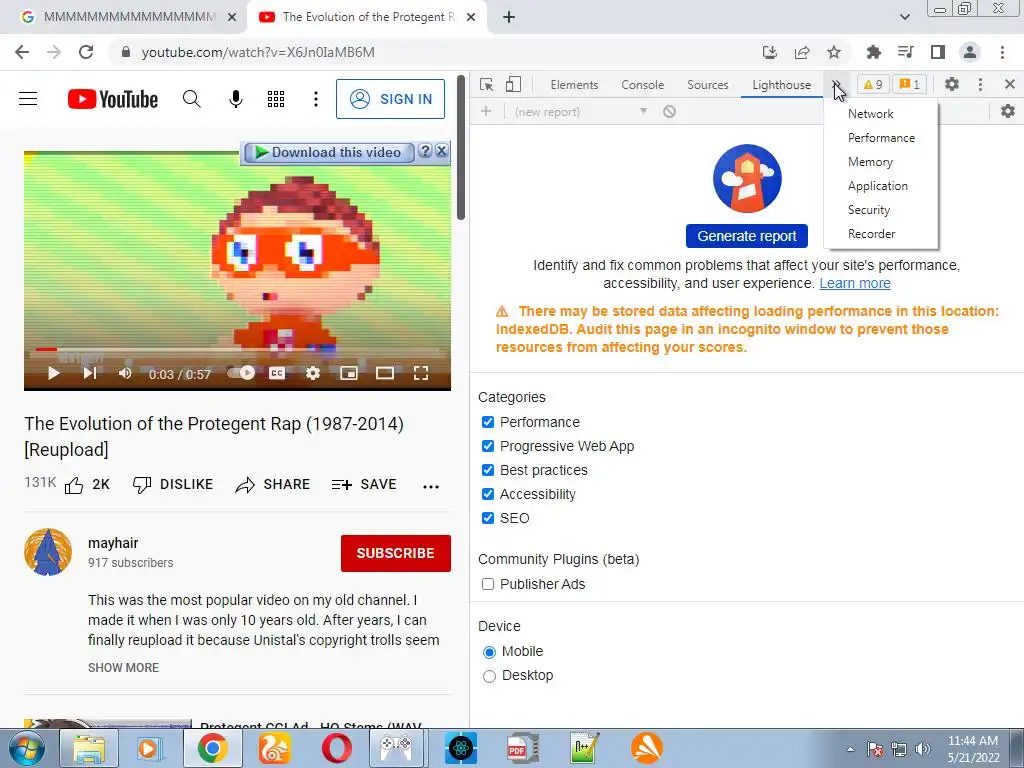Open more actions ellipsis under video
The image size is (1024, 768).
[x=431, y=487]
